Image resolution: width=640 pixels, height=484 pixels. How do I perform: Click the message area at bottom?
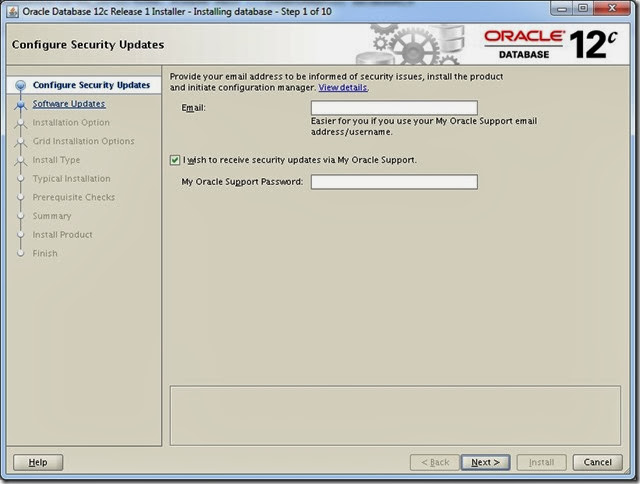(395, 415)
